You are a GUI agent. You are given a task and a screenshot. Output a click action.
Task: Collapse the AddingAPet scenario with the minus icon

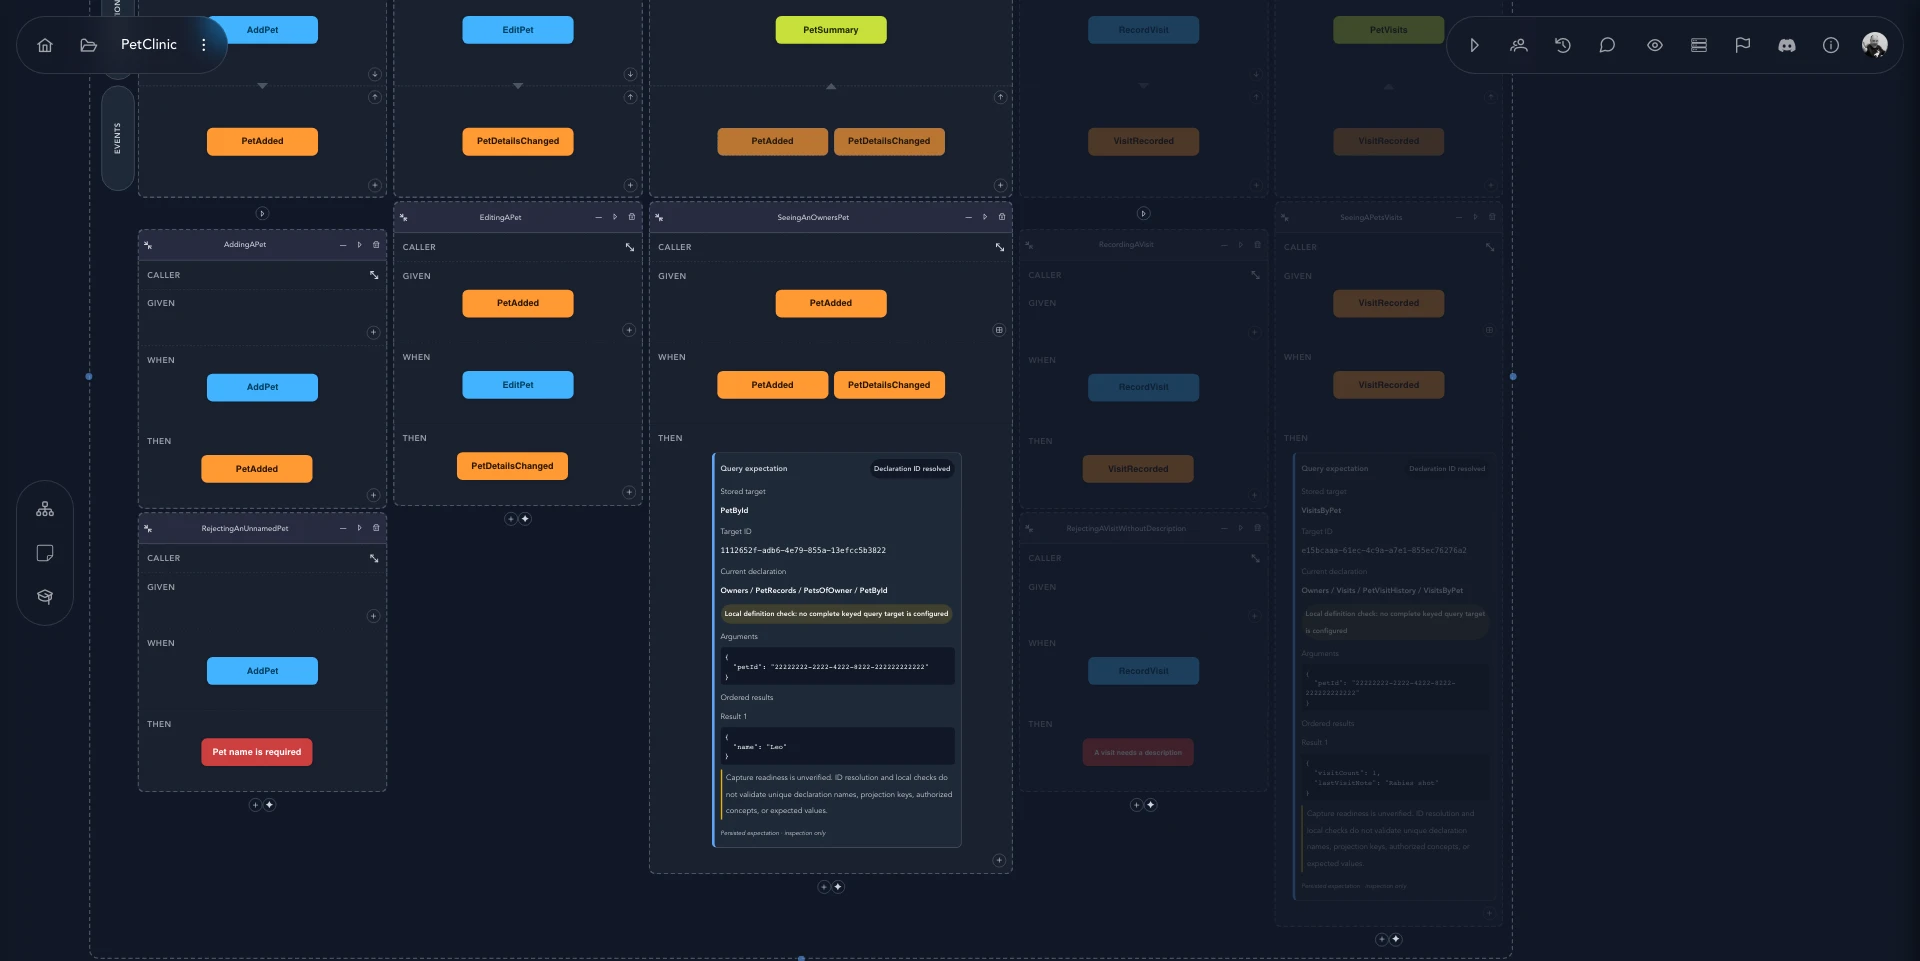point(343,245)
